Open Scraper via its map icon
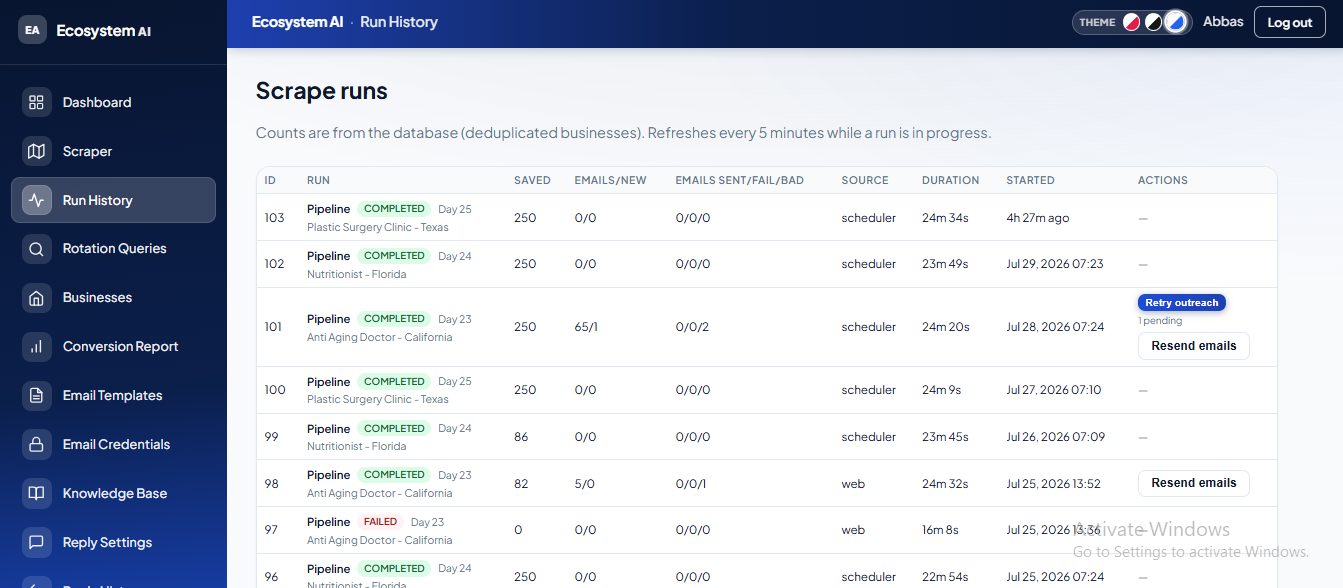The width and height of the screenshot is (1343, 588). point(37,151)
